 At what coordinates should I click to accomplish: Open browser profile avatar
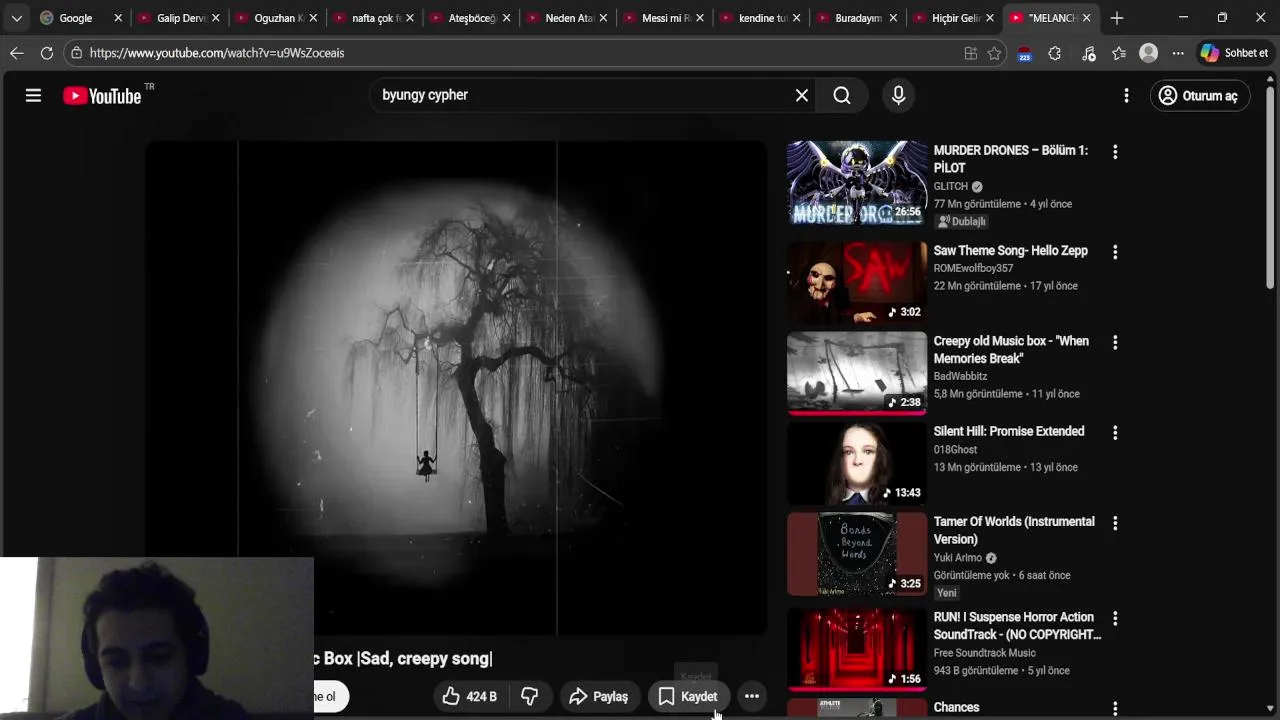pyautogui.click(x=1149, y=53)
